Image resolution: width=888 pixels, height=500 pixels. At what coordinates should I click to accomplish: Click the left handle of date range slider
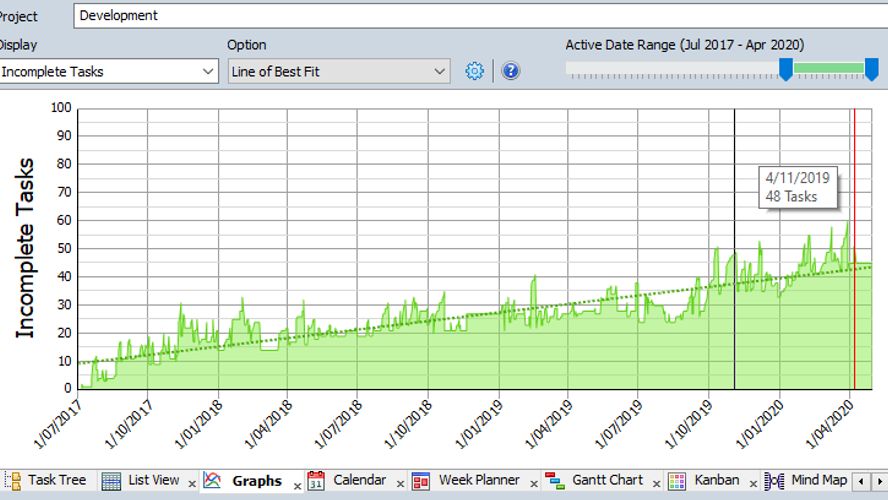(786, 69)
